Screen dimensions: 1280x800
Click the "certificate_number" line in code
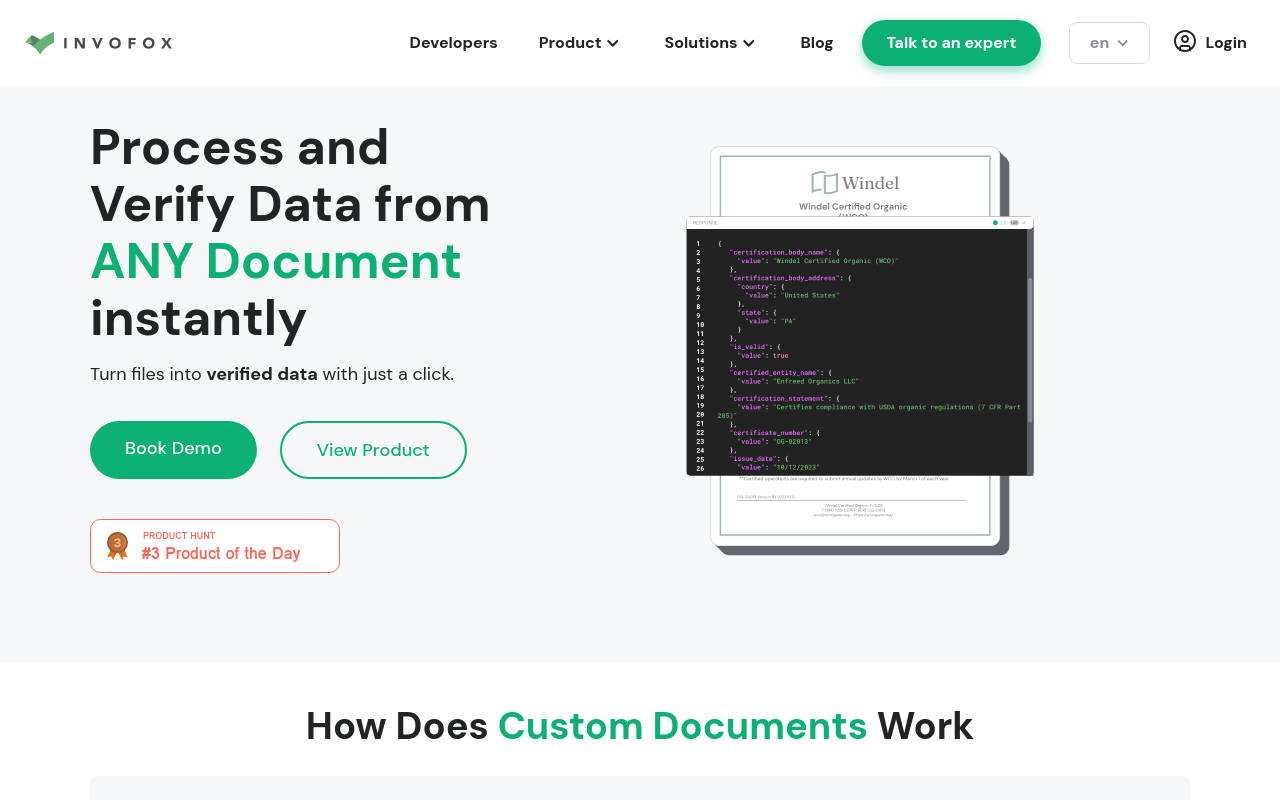(774, 432)
